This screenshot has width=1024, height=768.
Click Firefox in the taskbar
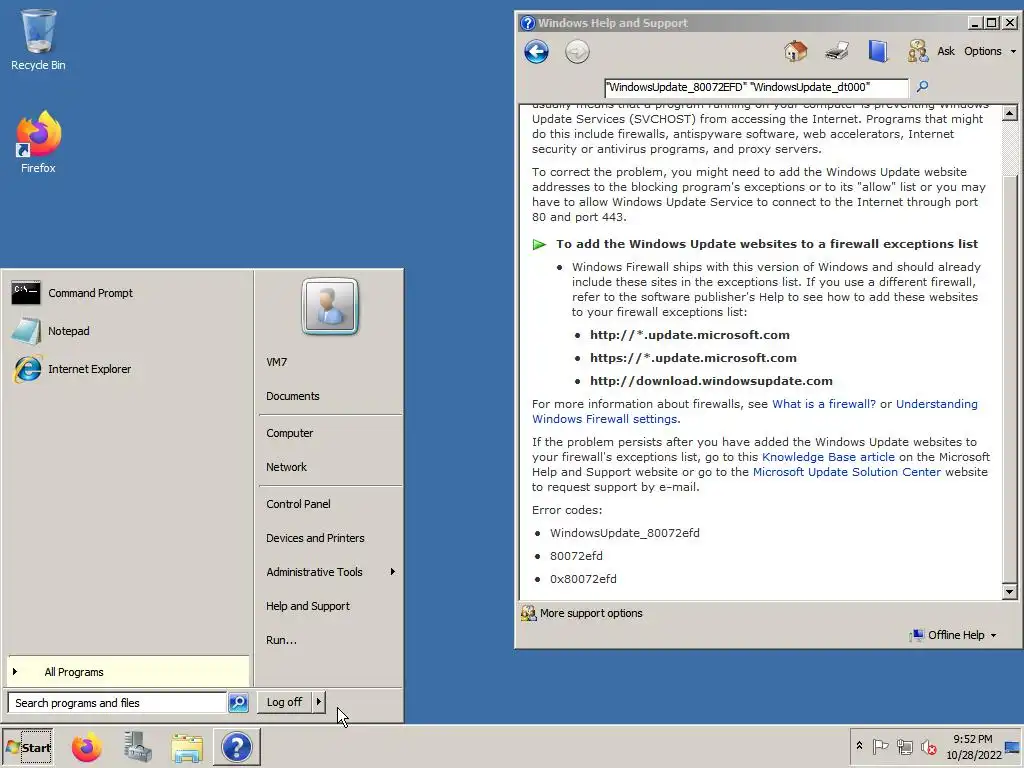[x=86, y=747]
